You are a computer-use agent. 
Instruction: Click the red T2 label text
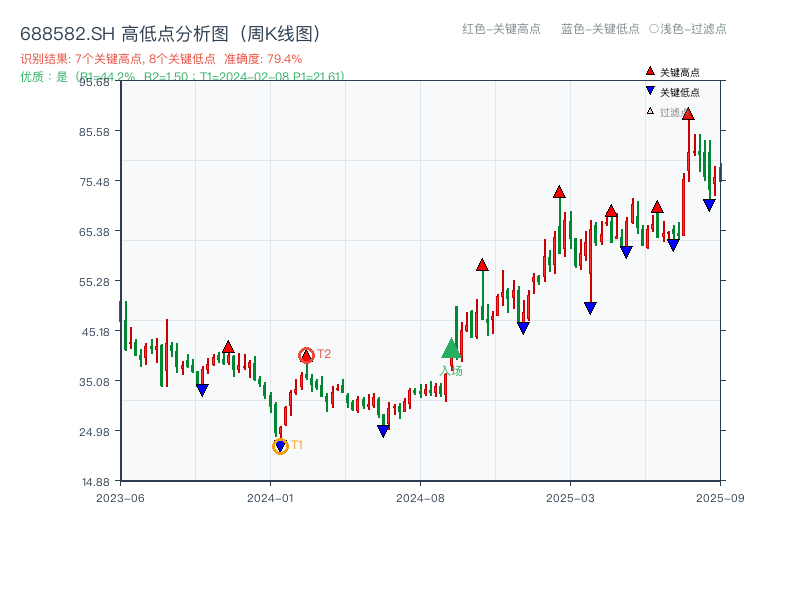tap(324, 354)
